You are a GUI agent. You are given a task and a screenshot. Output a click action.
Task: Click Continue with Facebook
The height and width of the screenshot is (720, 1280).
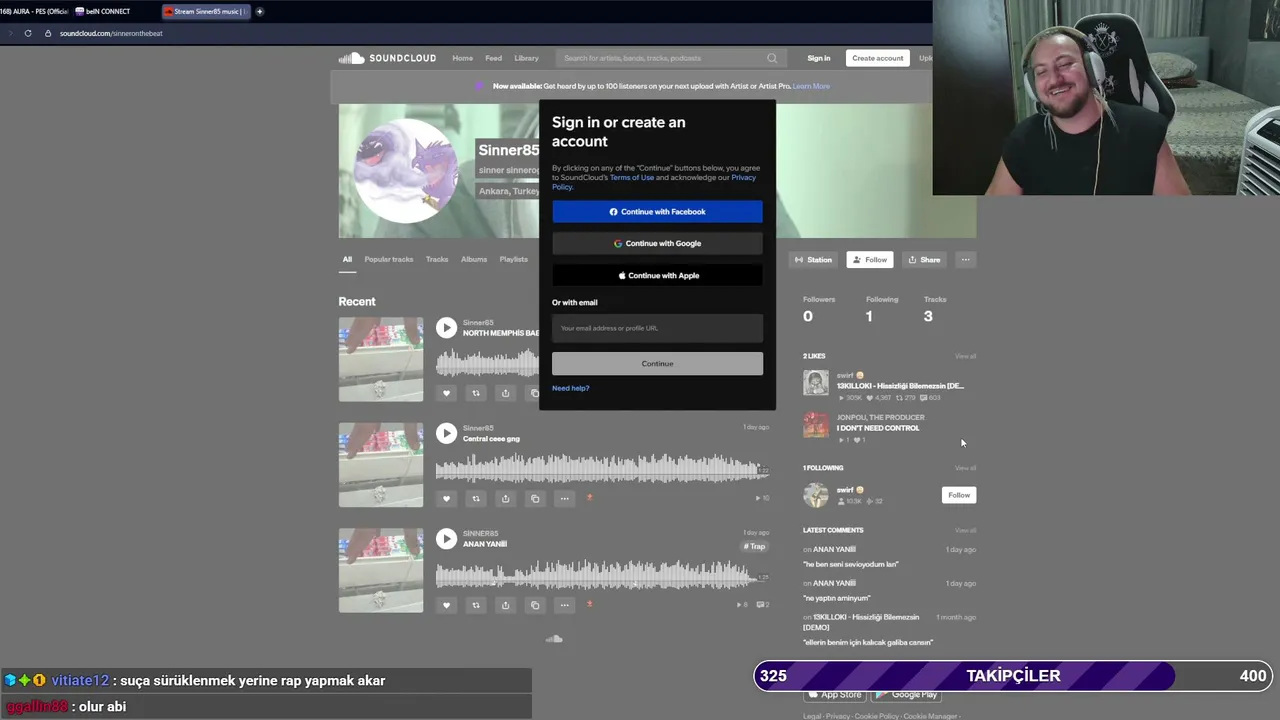657,212
